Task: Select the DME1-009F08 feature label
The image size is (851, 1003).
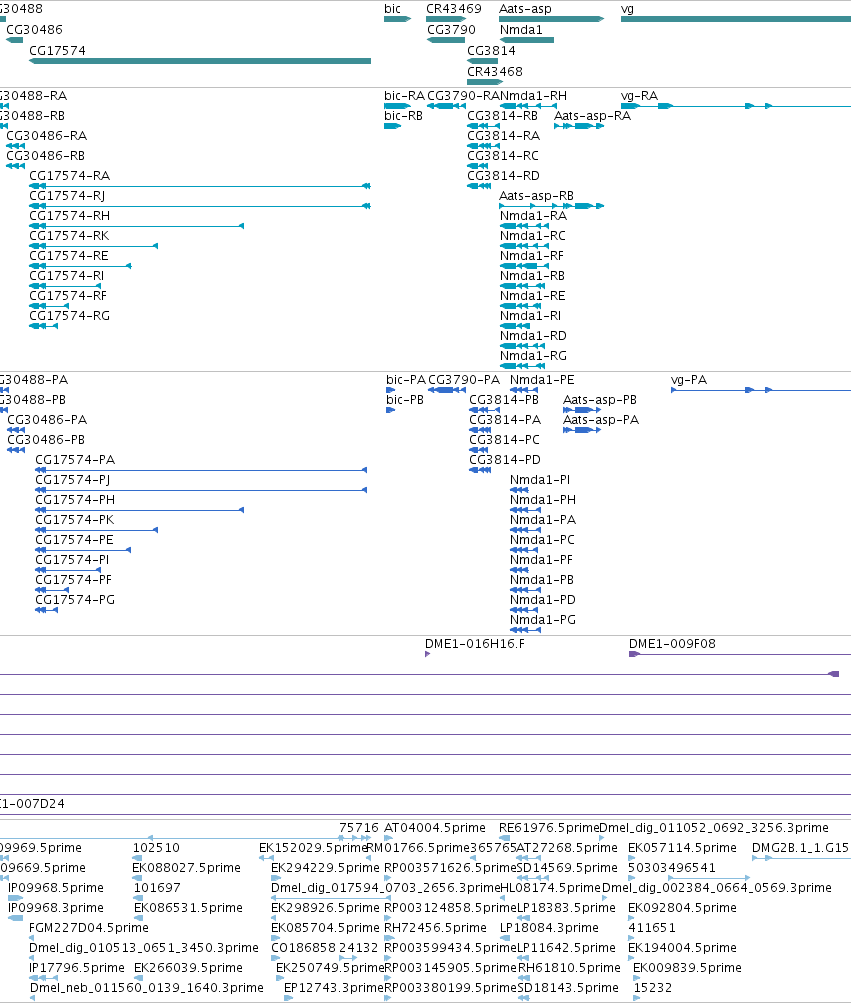Action: (672, 644)
